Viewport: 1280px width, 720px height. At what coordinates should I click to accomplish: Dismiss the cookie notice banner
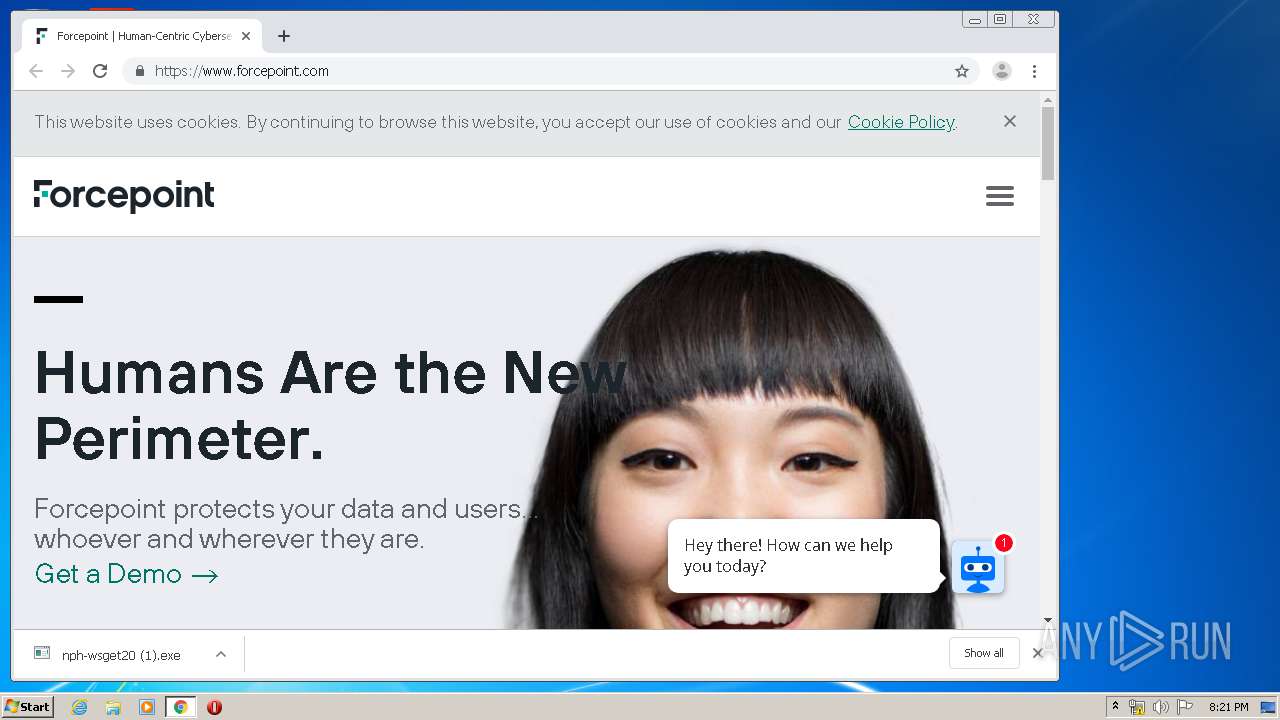1010,121
